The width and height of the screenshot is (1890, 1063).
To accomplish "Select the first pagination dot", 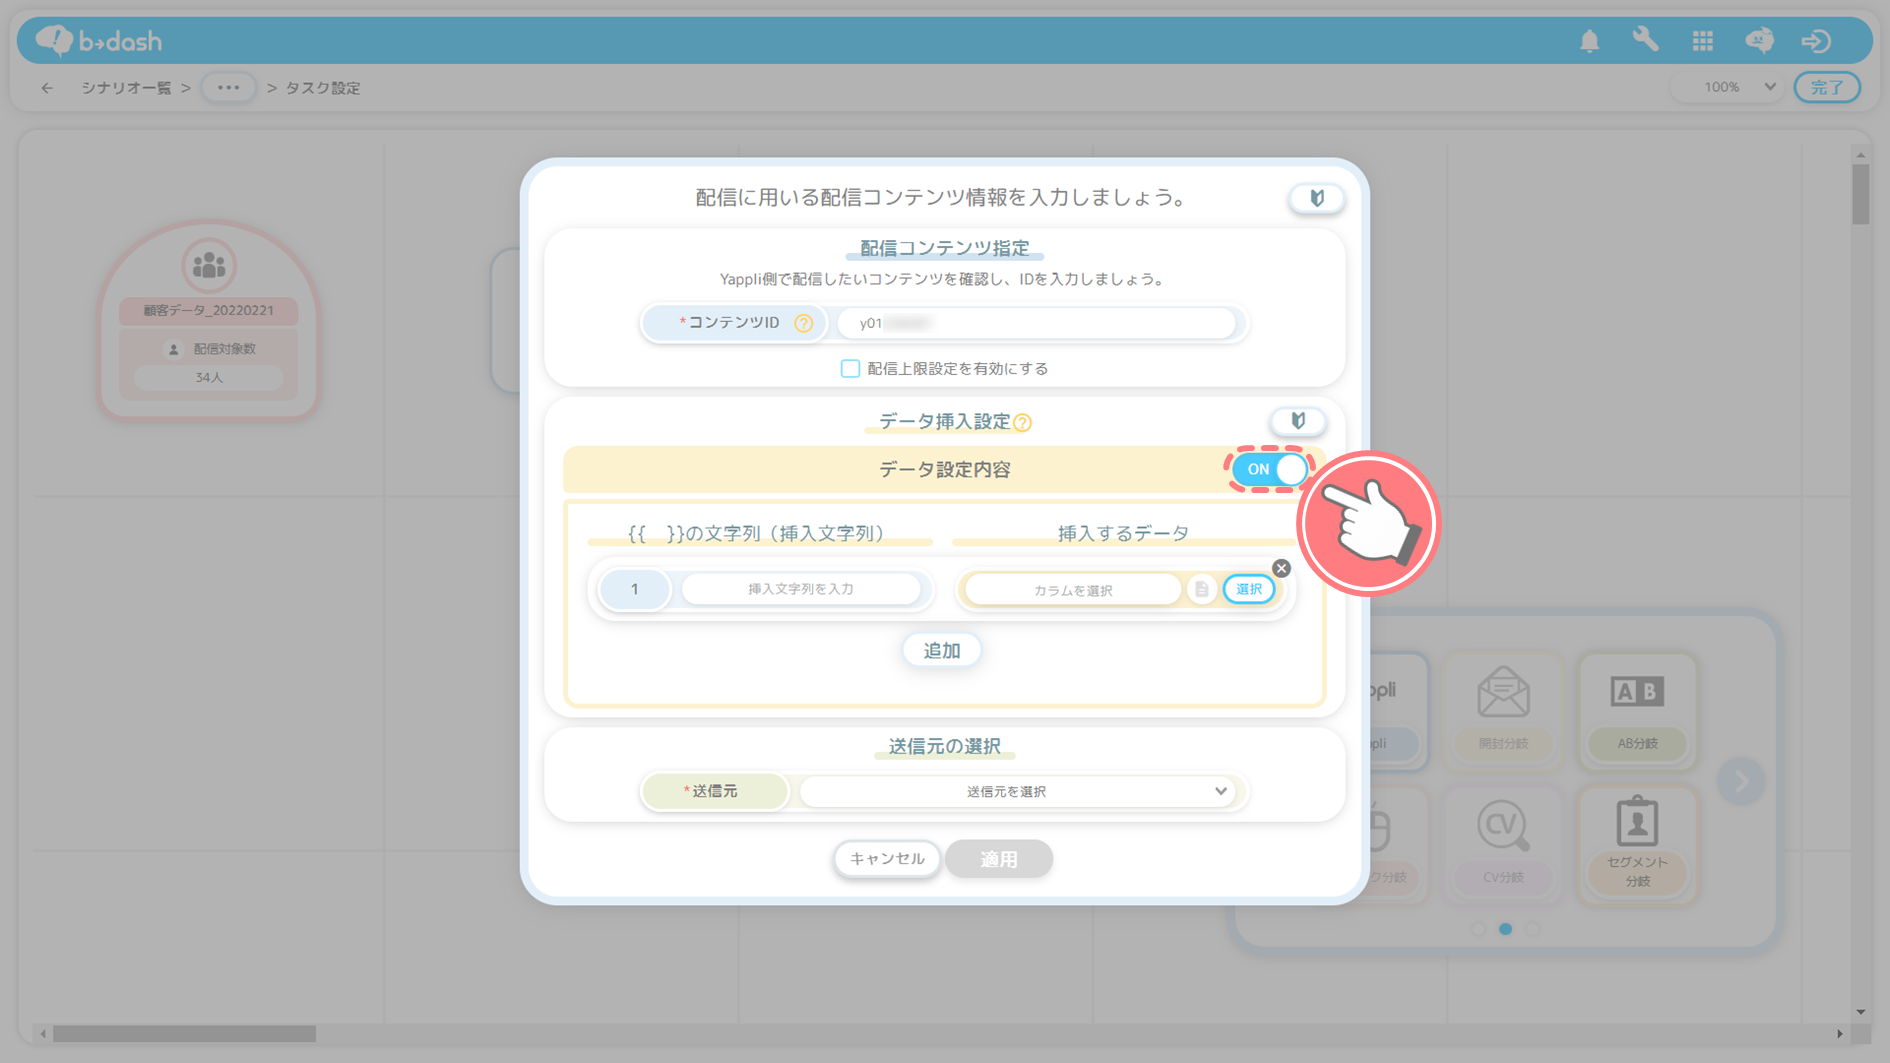I will point(1477,929).
